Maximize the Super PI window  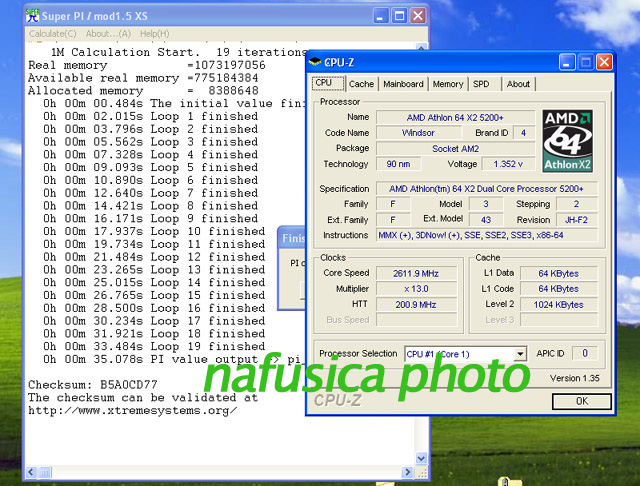399,16
